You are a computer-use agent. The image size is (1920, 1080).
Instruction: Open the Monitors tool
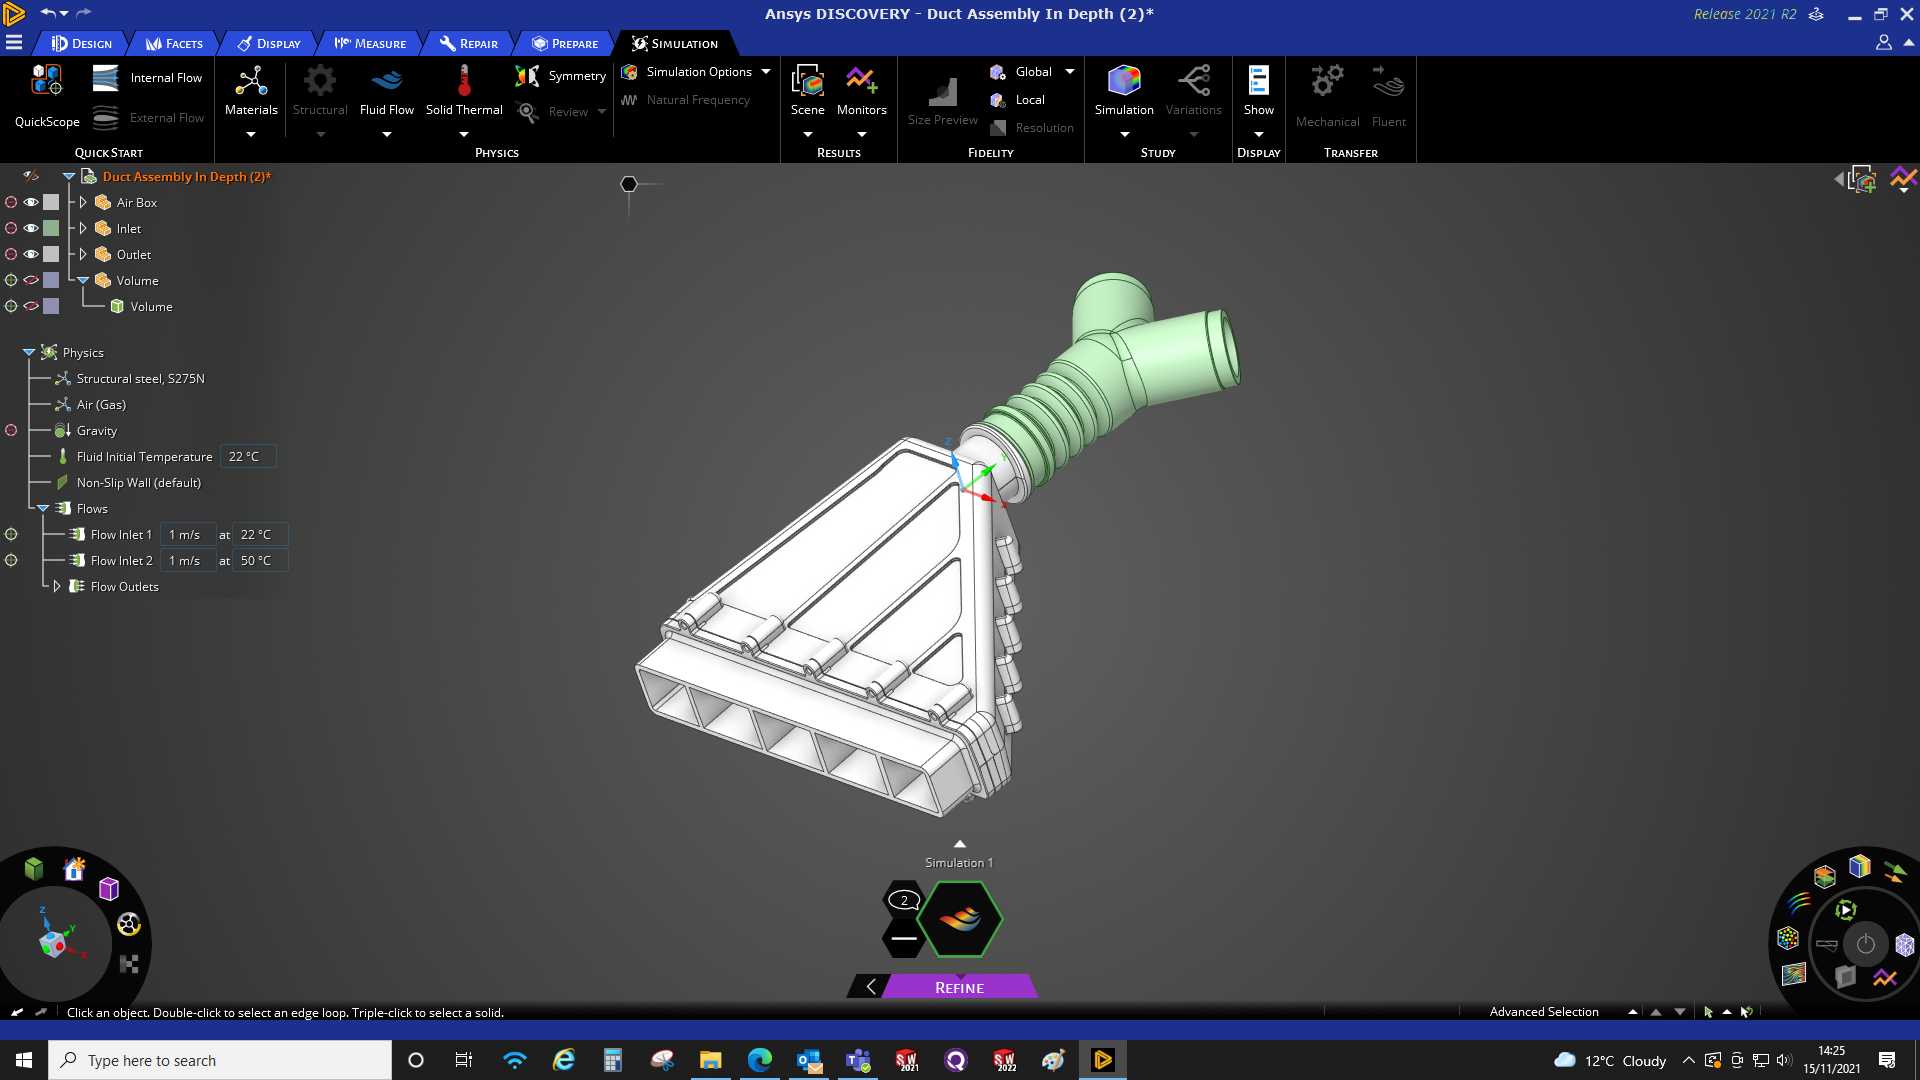pyautogui.click(x=862, y=90)
